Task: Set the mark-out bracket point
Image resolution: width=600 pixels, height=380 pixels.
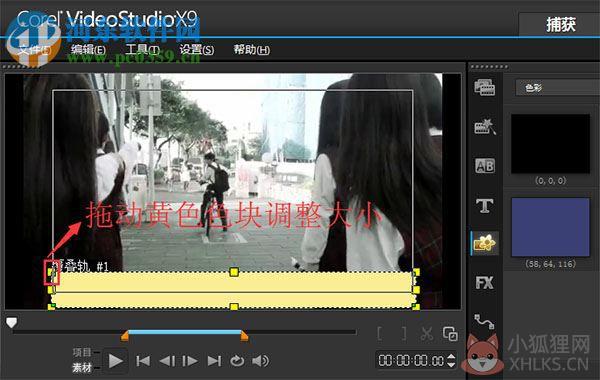Action: (404, 334)
